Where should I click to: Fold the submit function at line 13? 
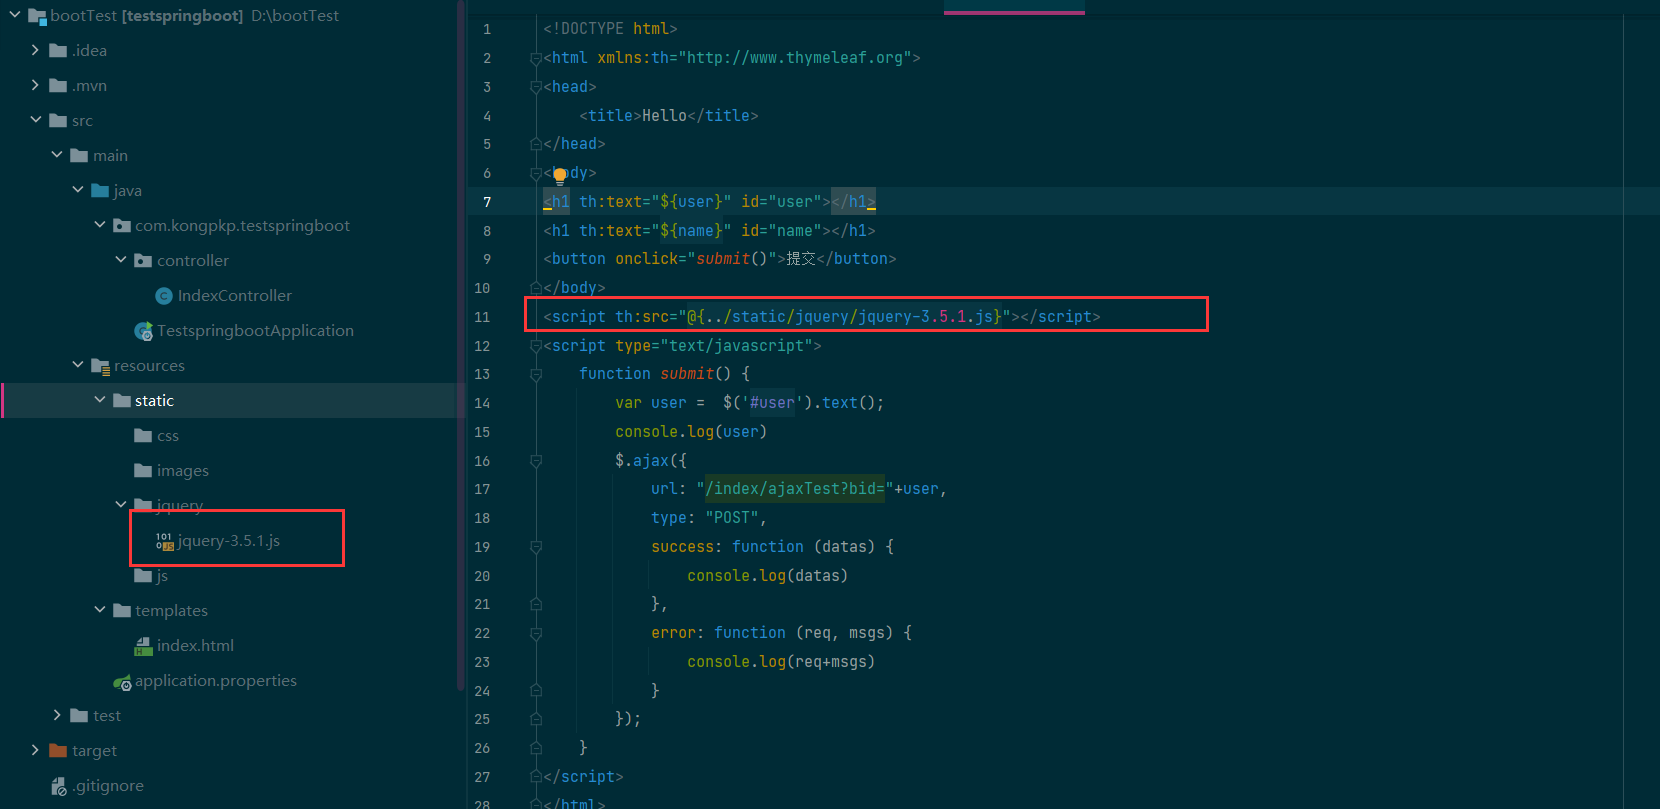[x=536, y=375]
